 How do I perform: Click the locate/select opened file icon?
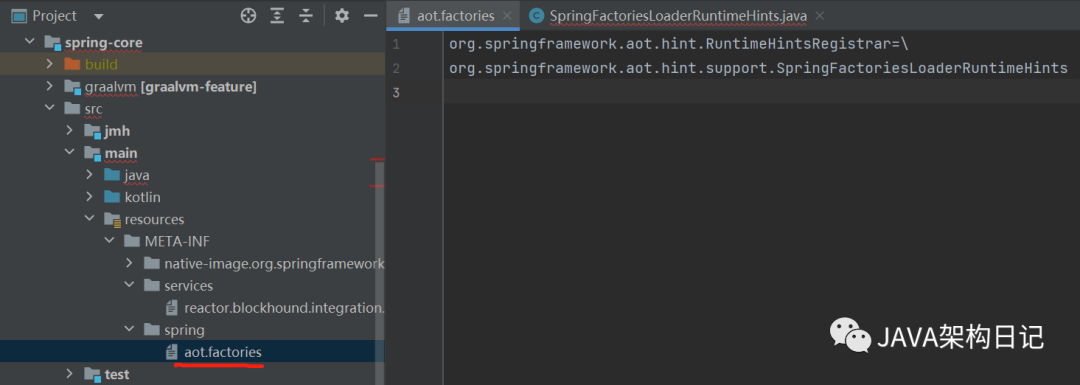pyautogui.click(x=248, y=15)
